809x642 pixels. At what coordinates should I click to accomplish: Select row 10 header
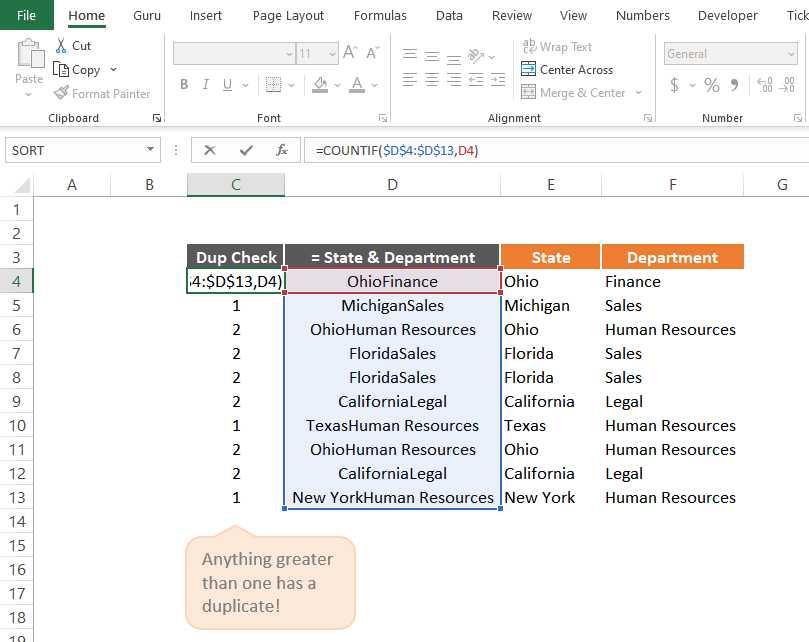17,426
